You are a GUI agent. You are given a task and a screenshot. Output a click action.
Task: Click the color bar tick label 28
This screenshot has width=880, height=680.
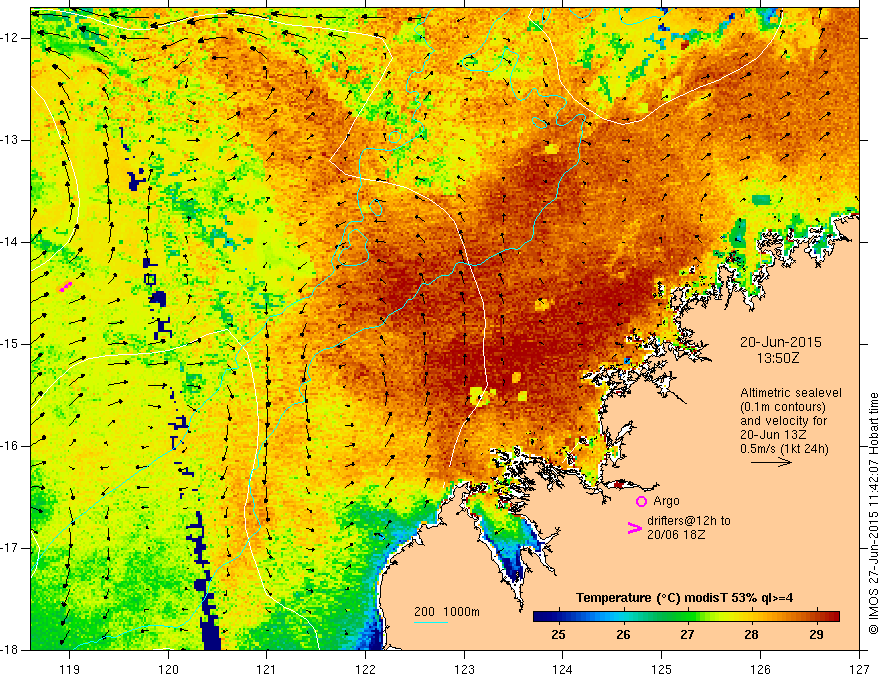click(x=751, y=635)
